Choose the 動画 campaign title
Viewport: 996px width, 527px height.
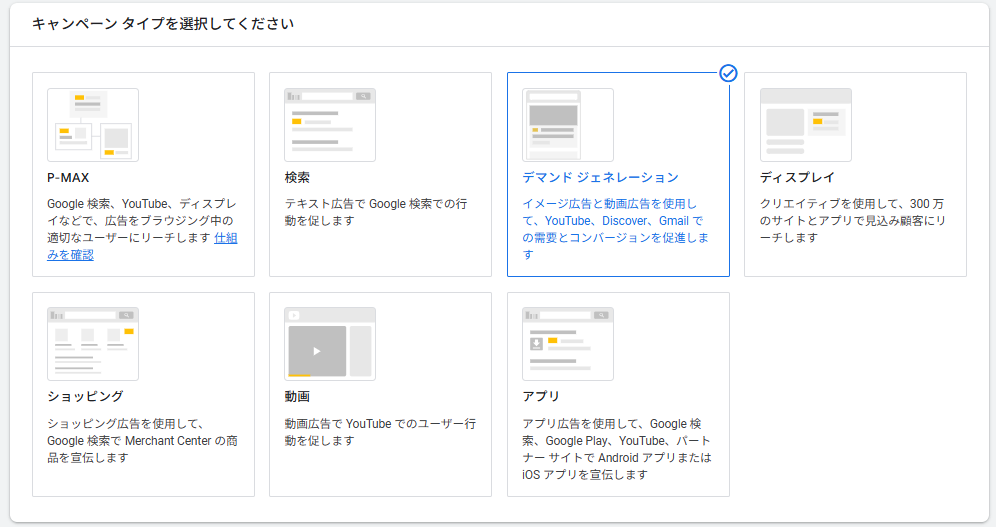[297, 397]
